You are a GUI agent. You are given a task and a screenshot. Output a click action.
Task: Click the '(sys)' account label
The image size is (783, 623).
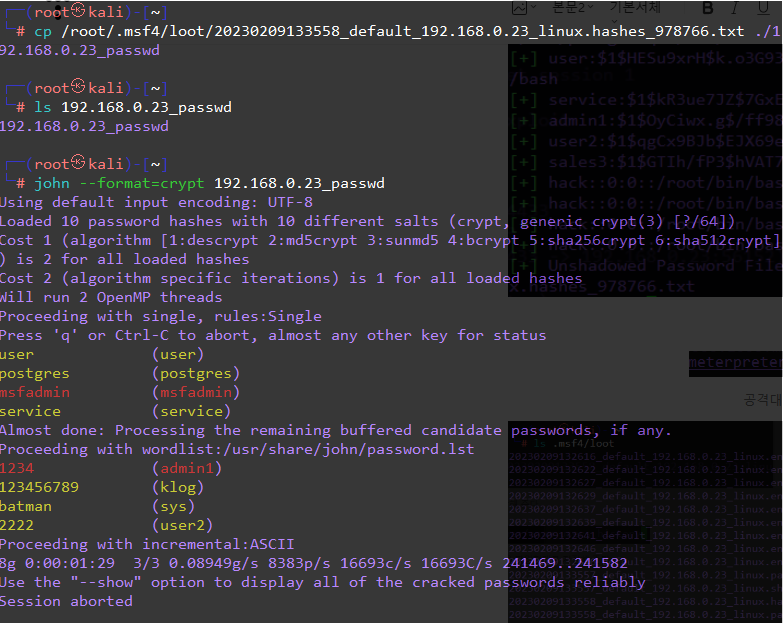click(173, 506)
